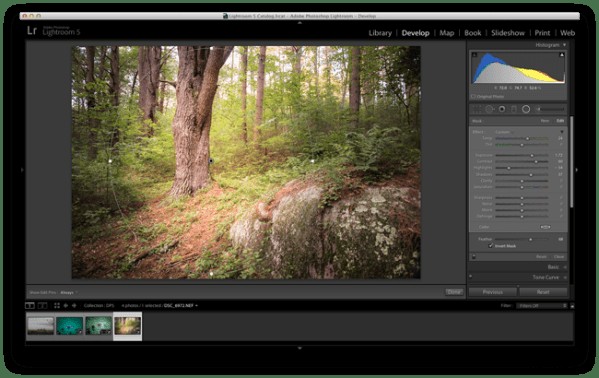Toggle the Tone Curve panel on/off switch
This screenshot has height=378, width=599.
(x=471, y=277)
